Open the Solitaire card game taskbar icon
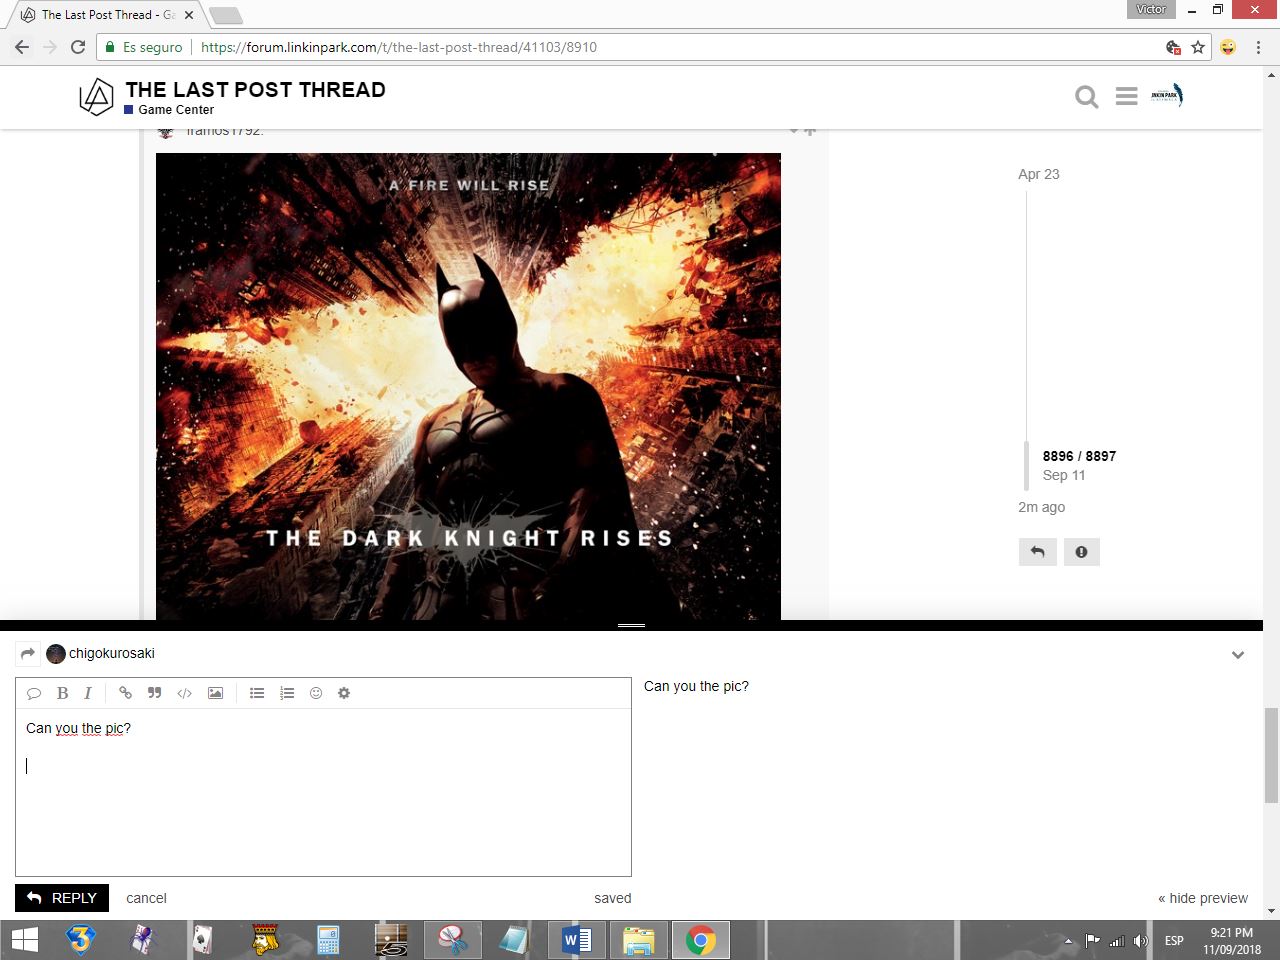Viewport: 1280px width, 960px height. point(204,940)
